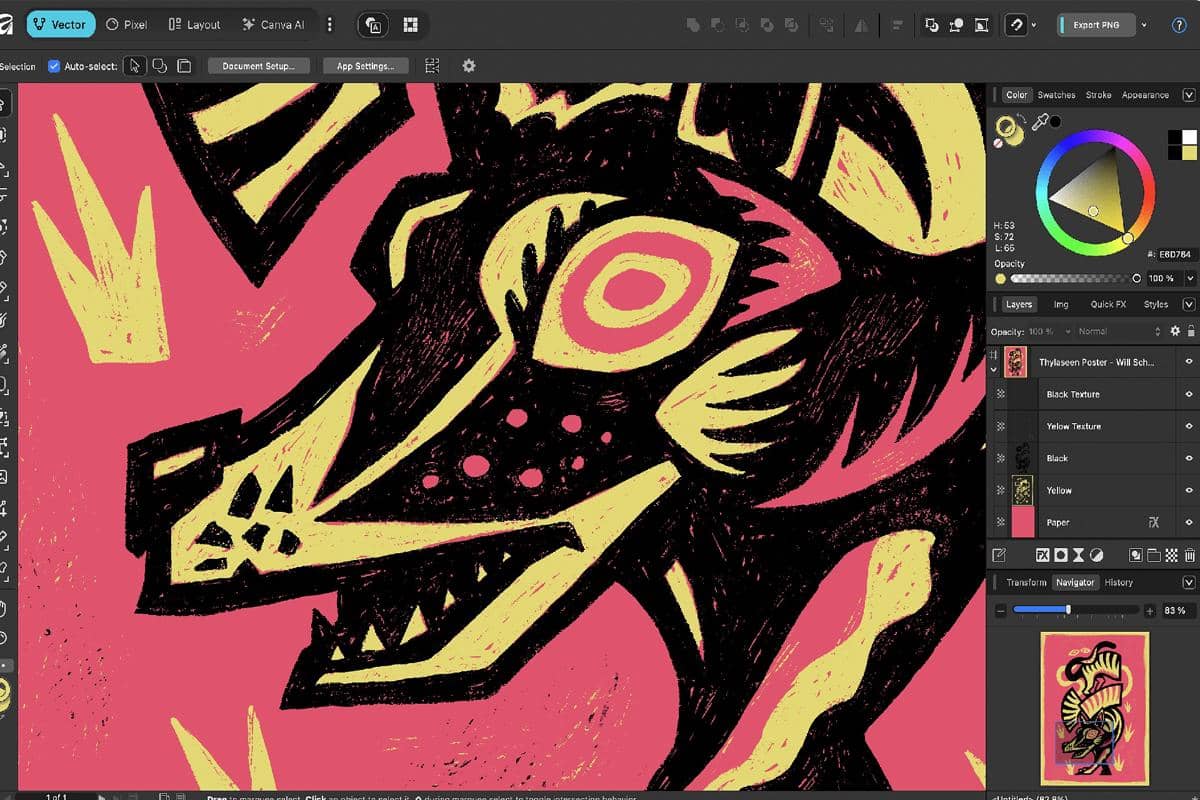This screenshot has height=800, width=1200.
Task: Click the navigator zoom out minus
Action: 1000,610
